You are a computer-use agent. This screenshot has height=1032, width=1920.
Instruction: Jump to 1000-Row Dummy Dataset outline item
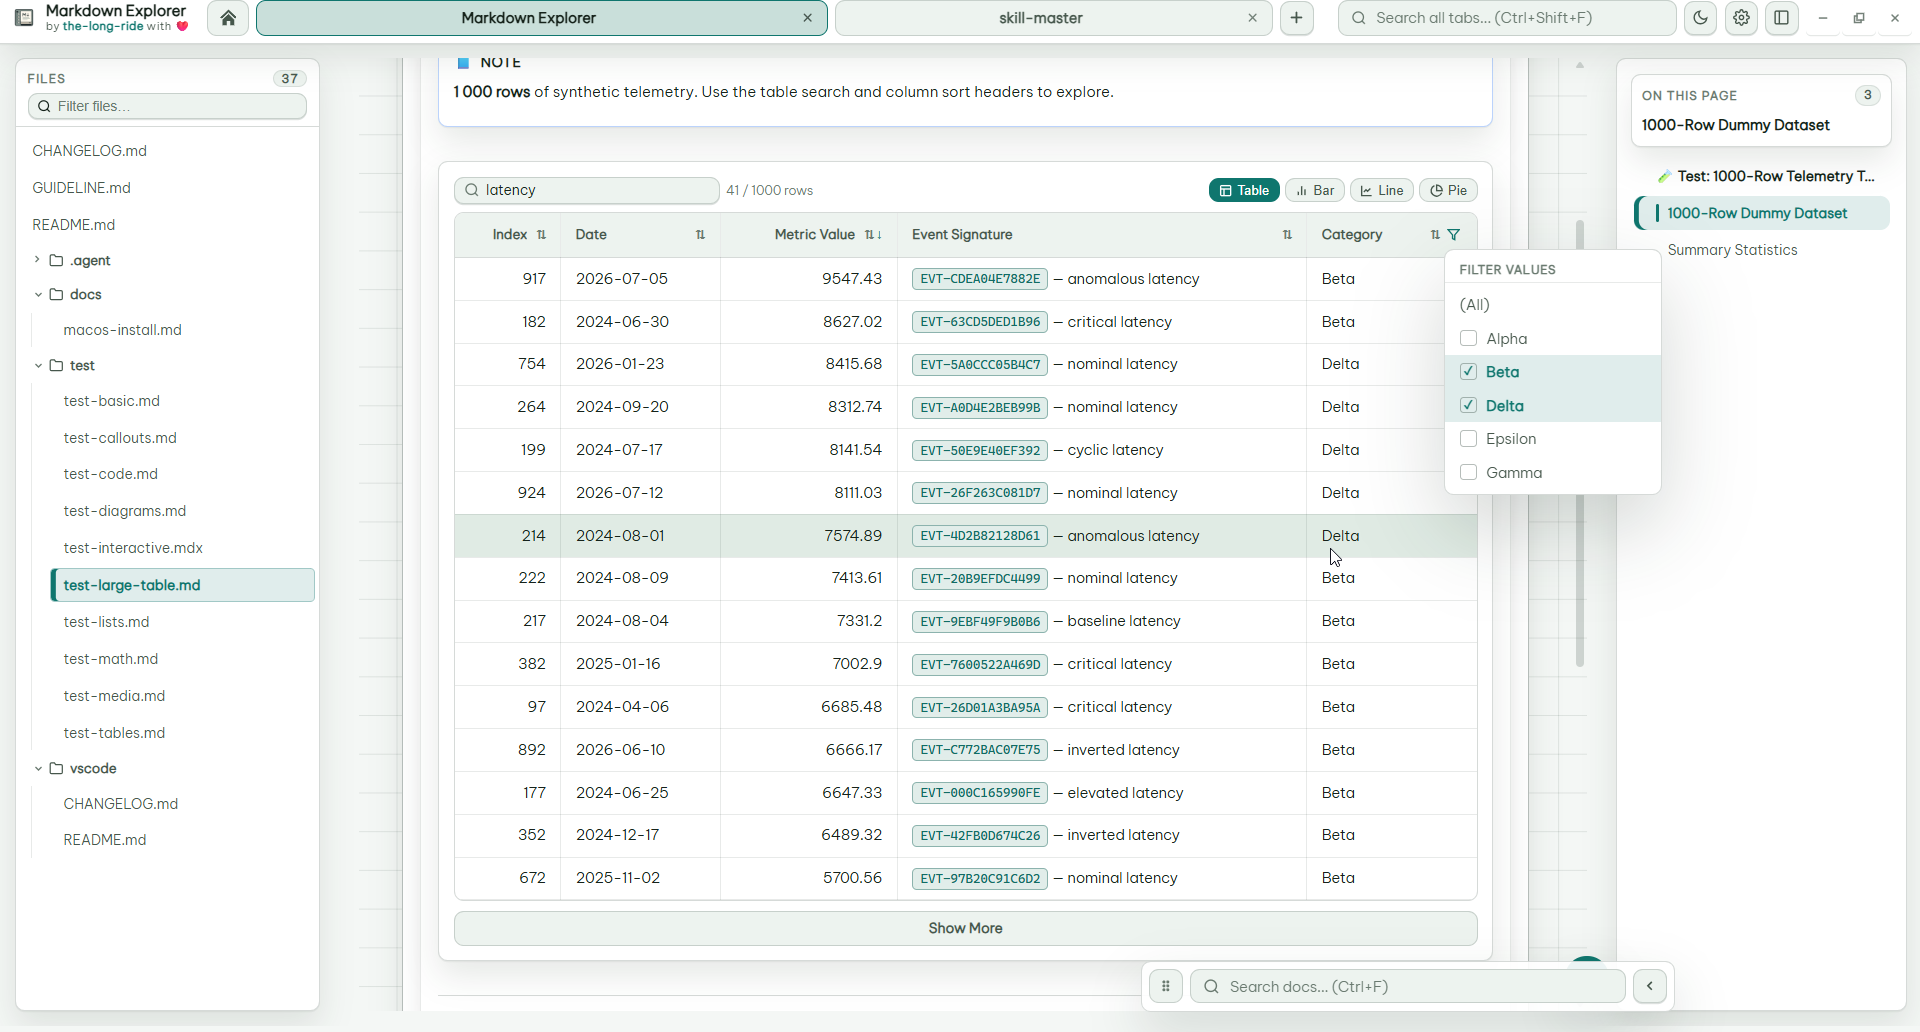click(1762, 213)
